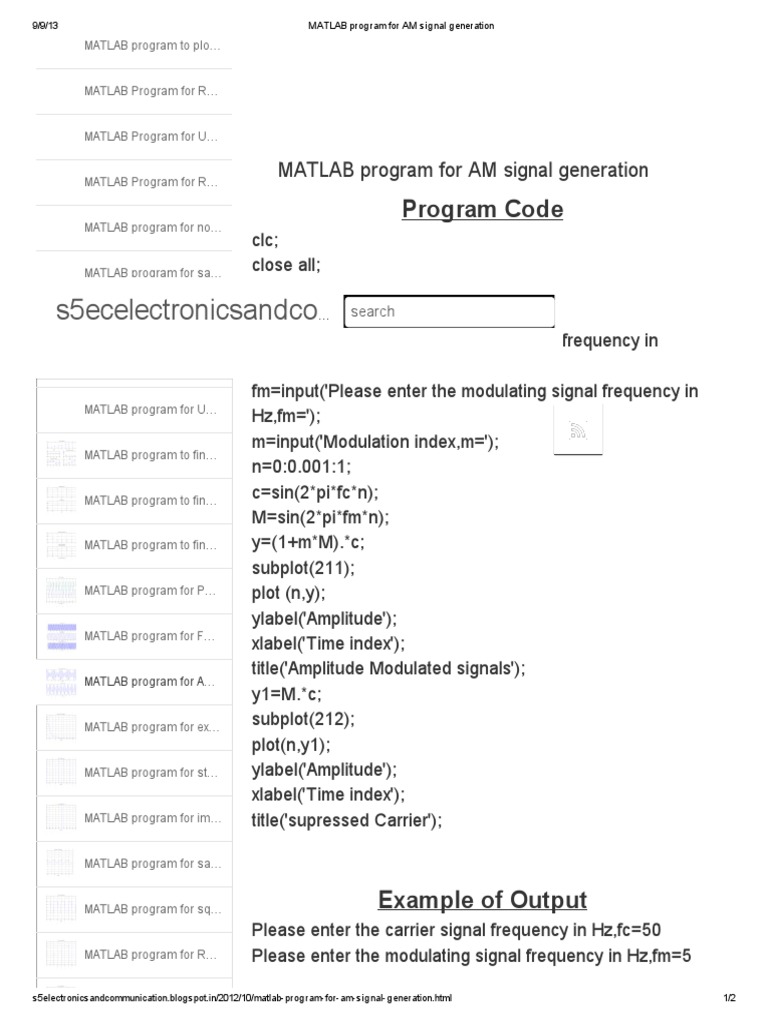Click the thumbnail beside 'MATLAB program for ex…'

click(x=61, y=727)
